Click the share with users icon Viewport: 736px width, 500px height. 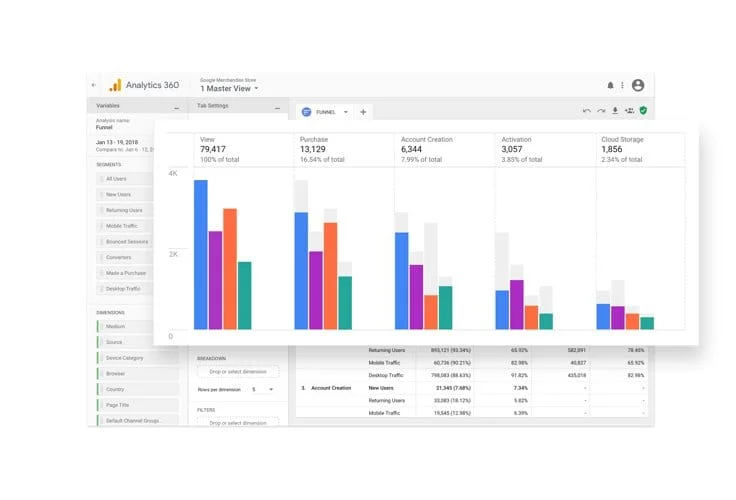[629, 111]
